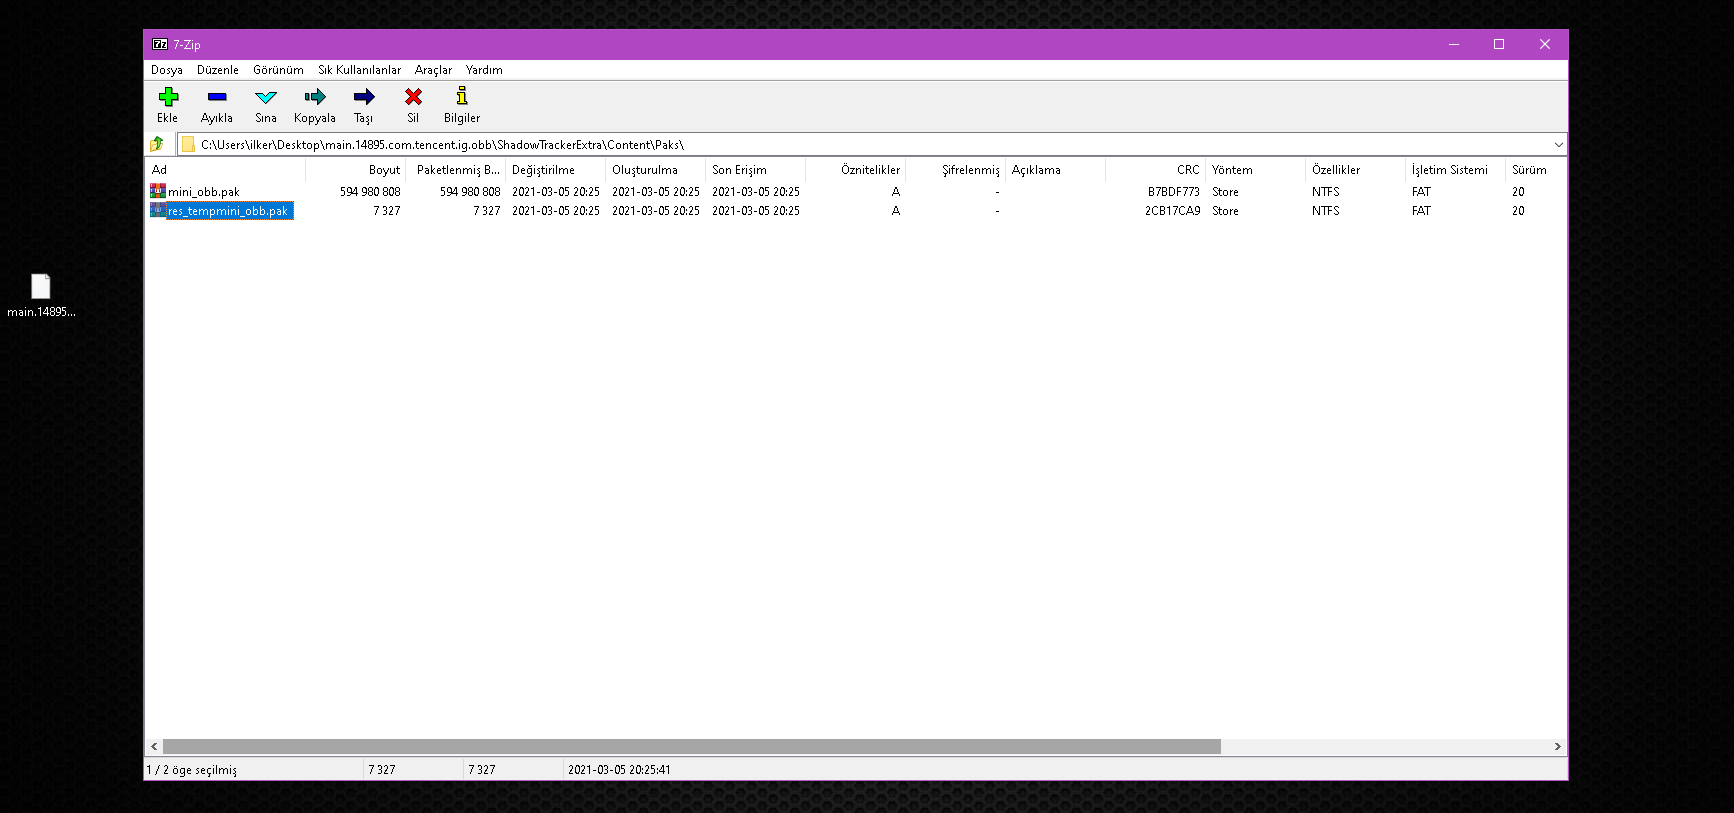Click the 594 980 808 Boyut size value

tap(370, 192)
